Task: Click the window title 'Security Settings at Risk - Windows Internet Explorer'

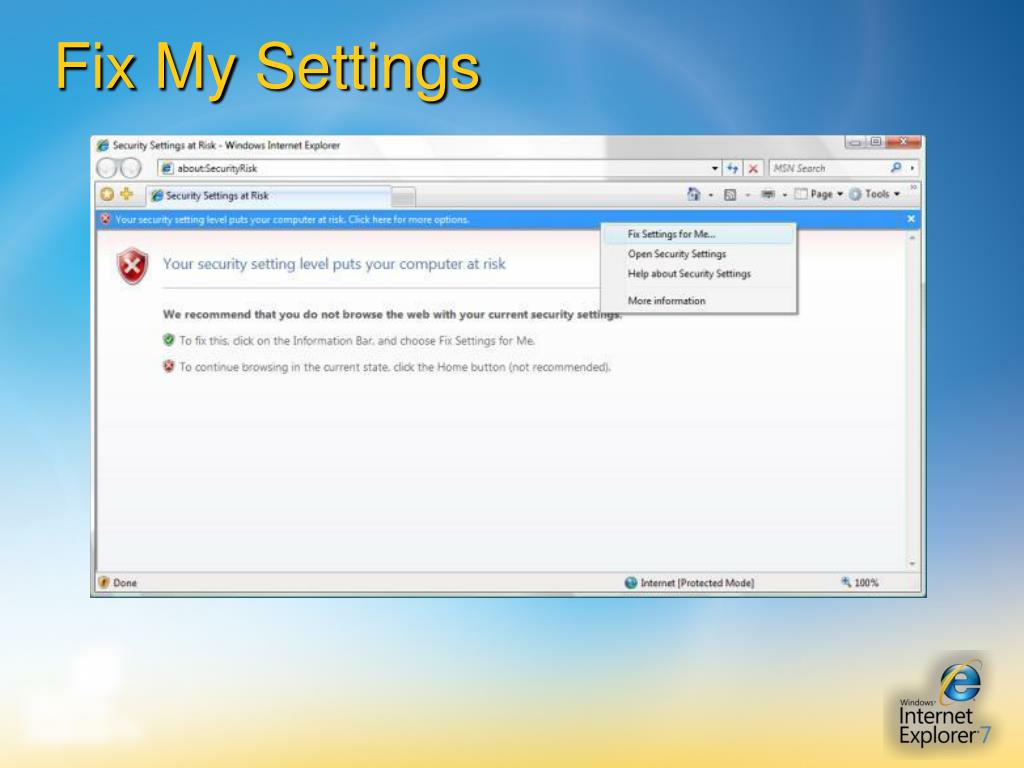Action: 226,145
